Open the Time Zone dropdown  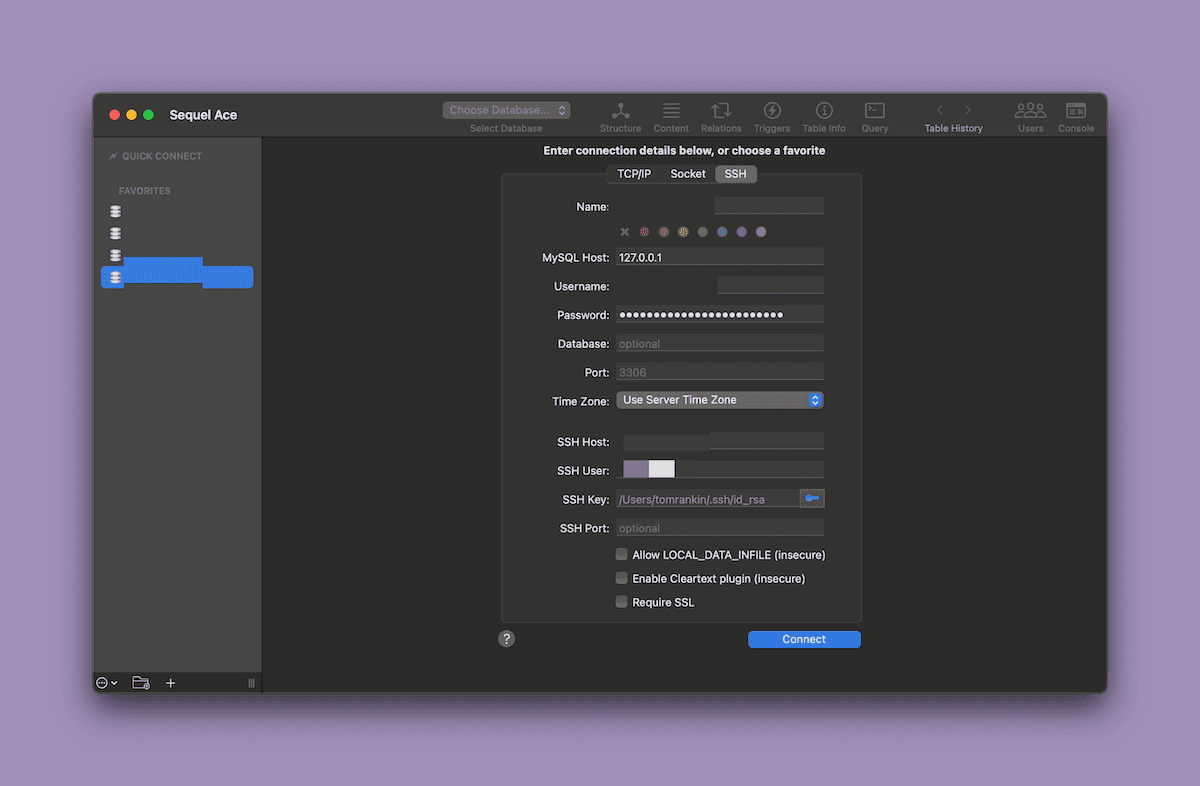coord(720,400)
